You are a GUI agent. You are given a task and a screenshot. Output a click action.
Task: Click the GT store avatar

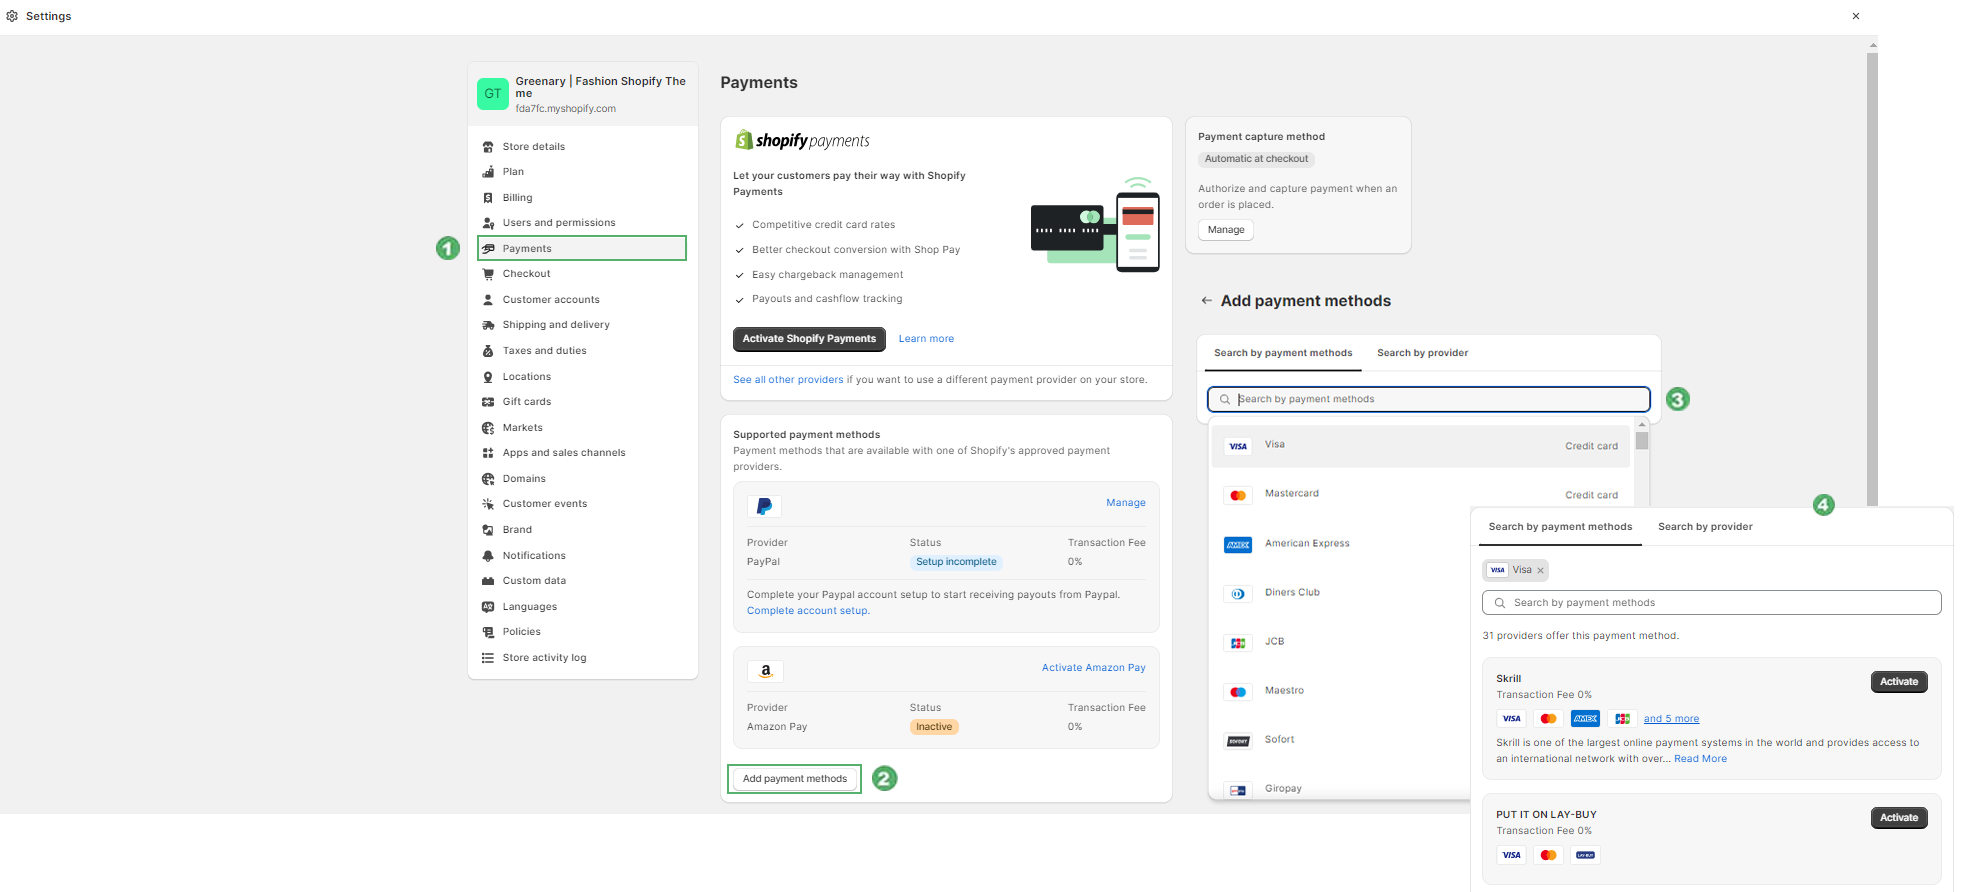tap(493, 94)
